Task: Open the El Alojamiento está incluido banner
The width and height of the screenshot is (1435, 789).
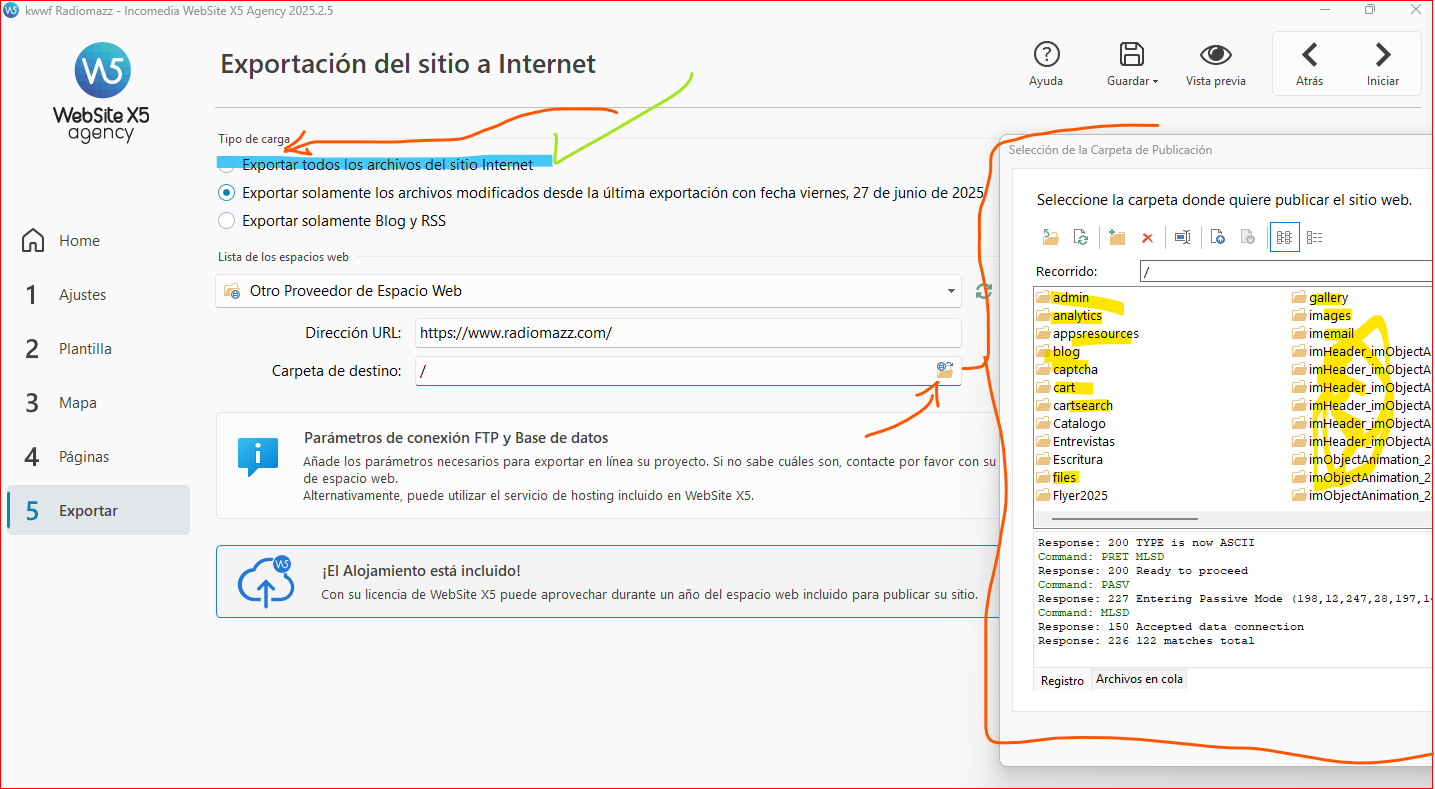Action: click(x=608, y=582)
